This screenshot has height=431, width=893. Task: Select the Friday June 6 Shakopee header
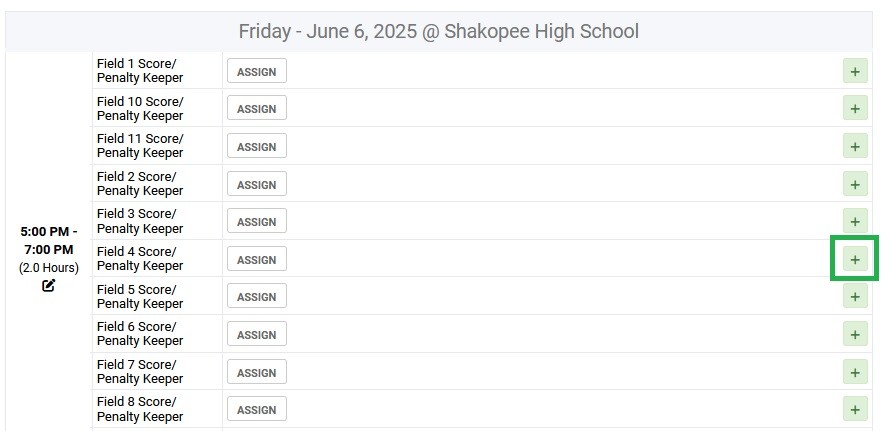click(x=438, y=31)
